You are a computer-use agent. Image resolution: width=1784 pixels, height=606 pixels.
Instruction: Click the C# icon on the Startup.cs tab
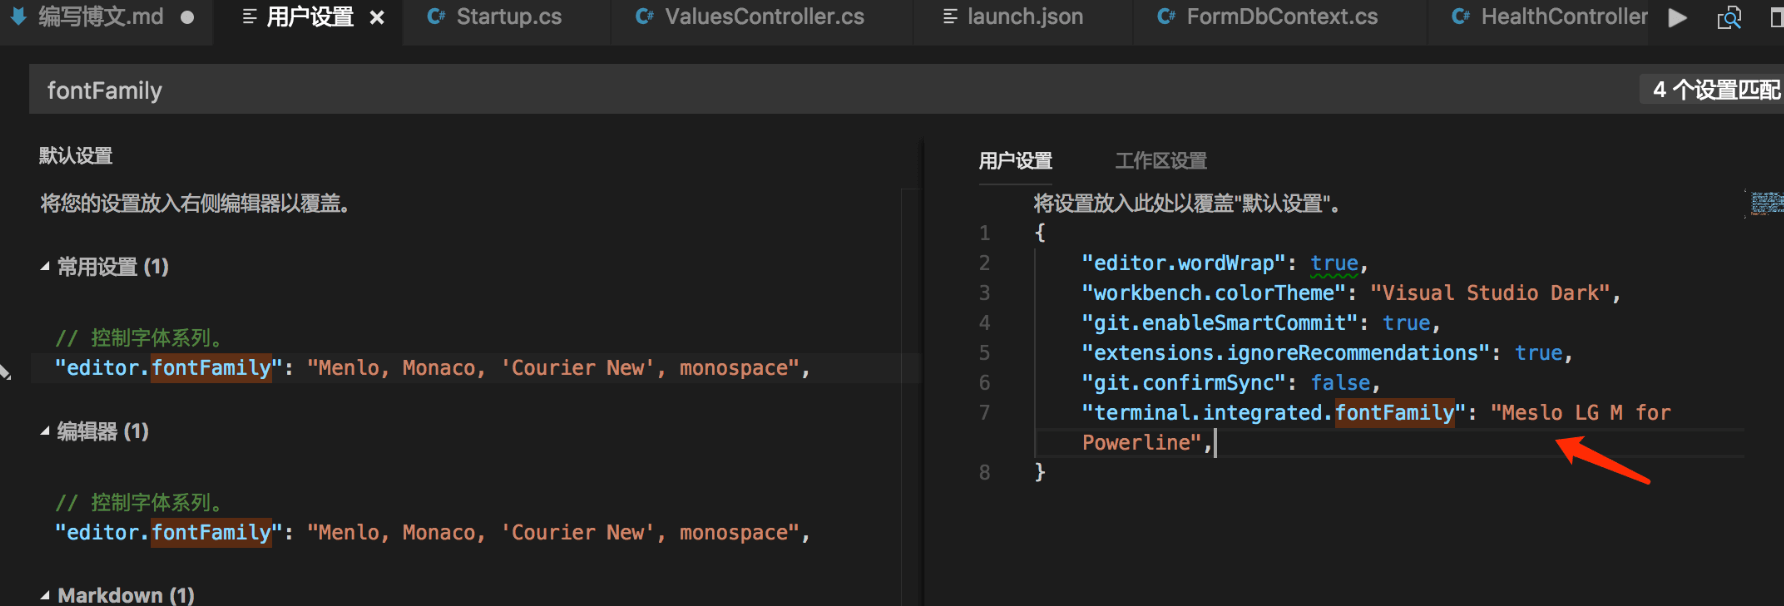[x=436, y=17]
